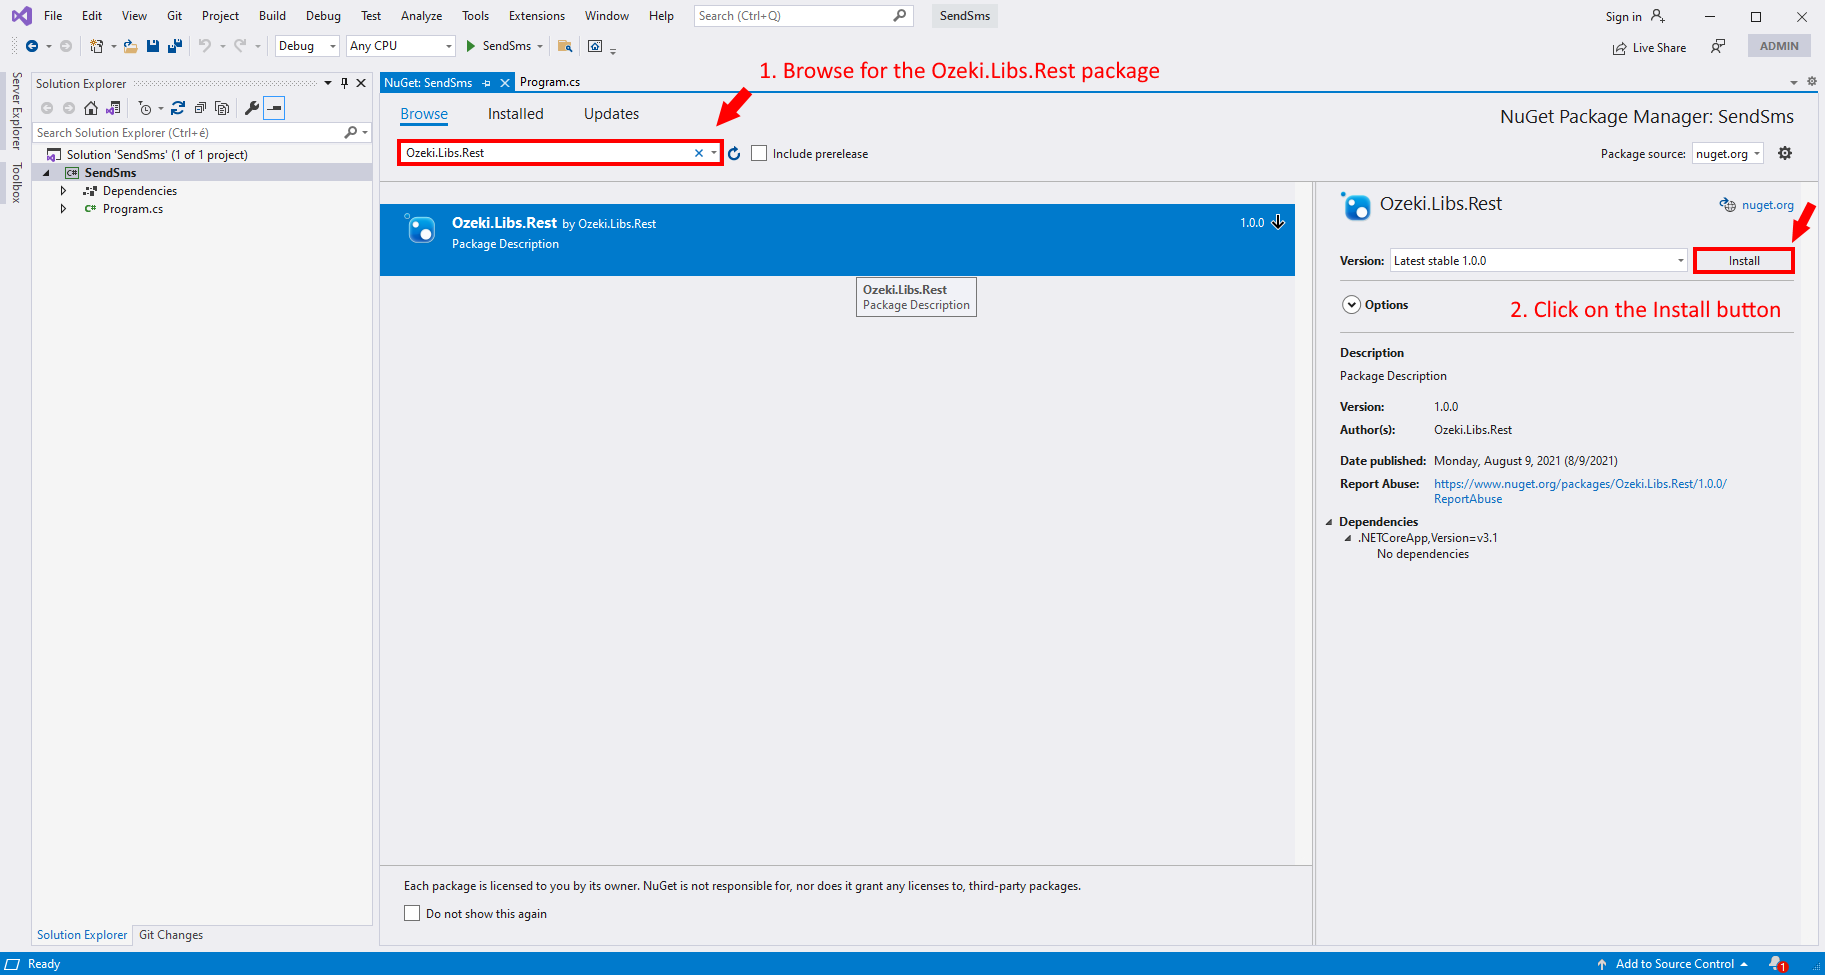Collapse the Dependencies section in package details
1825x975 pixels.
(1329, 522)
